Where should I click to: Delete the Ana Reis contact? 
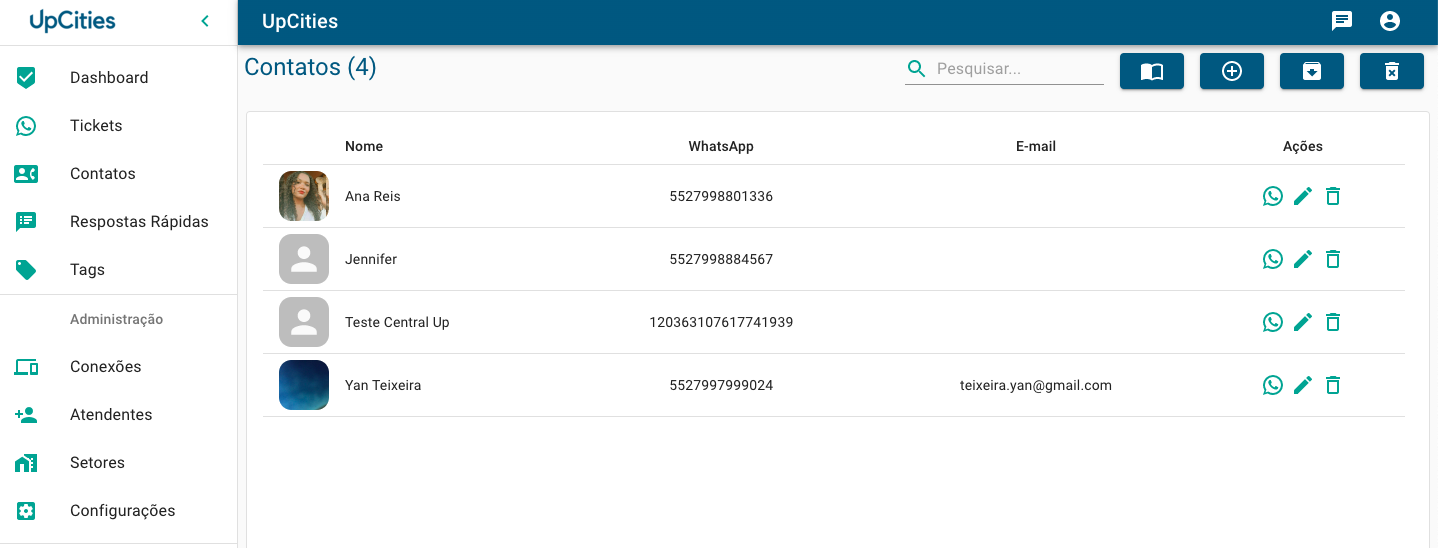point(1333,196)
